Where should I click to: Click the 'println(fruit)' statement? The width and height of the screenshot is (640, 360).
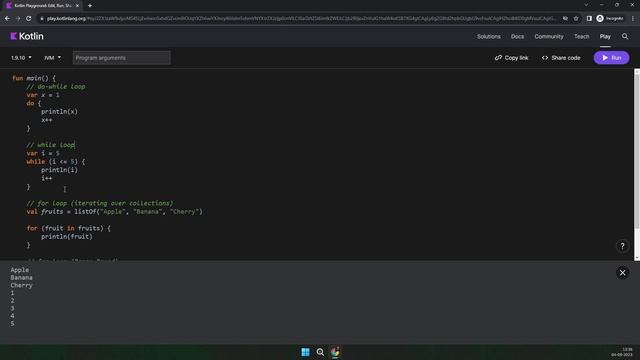[67, 236]
